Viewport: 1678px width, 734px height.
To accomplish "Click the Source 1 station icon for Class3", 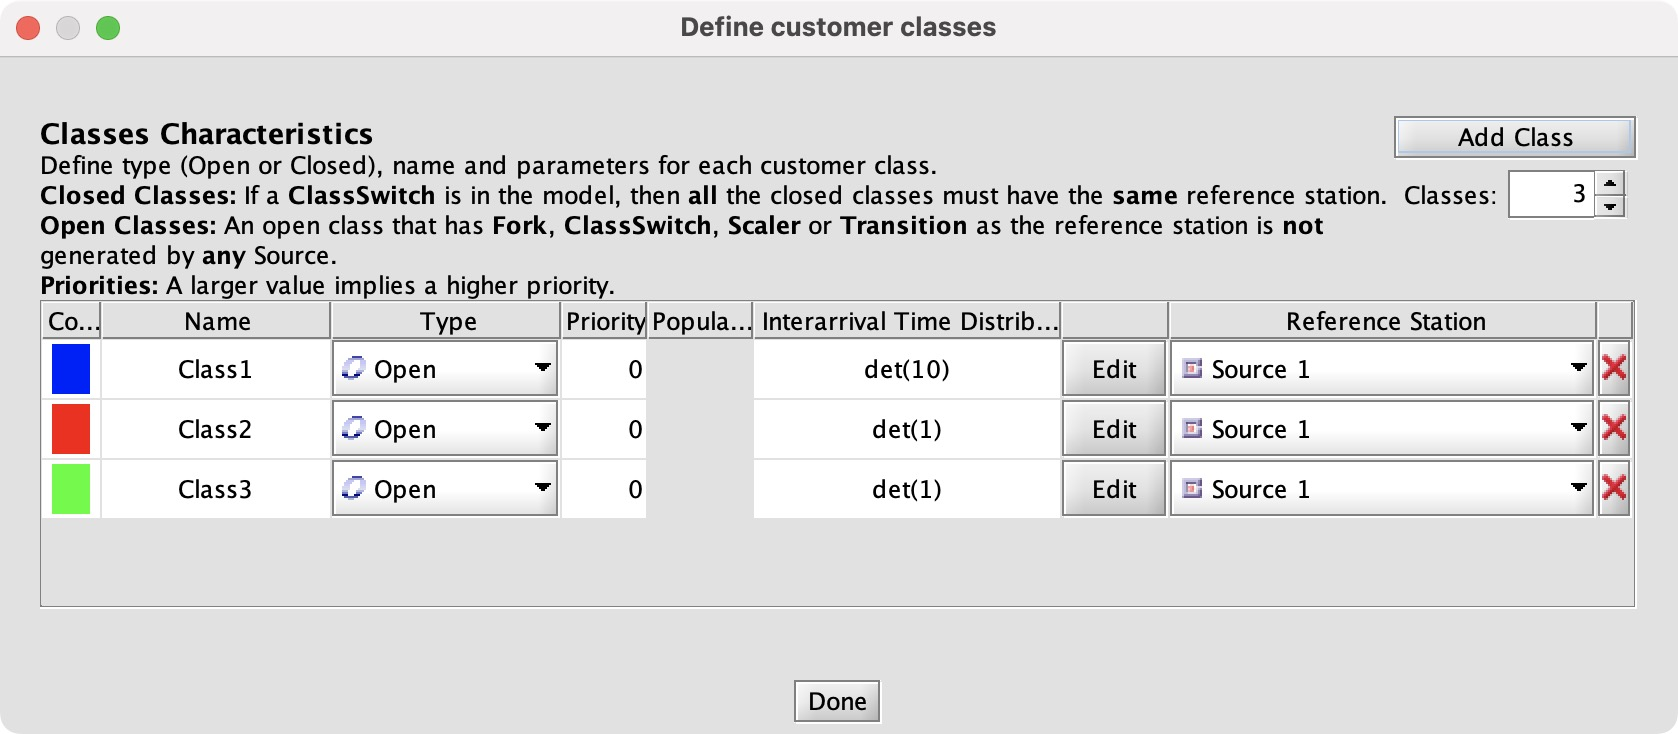I will [1192, 489].
